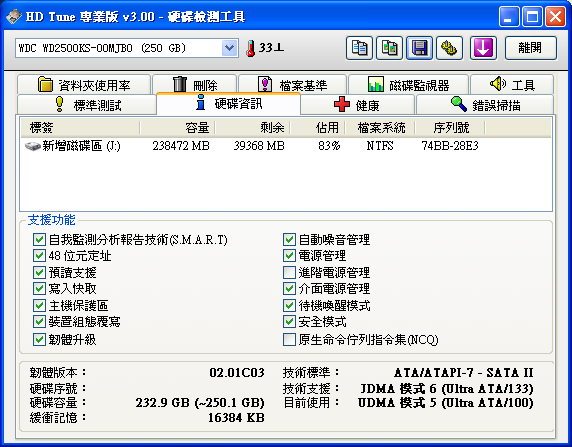Switch to the 健康 tab

(x=358, y=105)
